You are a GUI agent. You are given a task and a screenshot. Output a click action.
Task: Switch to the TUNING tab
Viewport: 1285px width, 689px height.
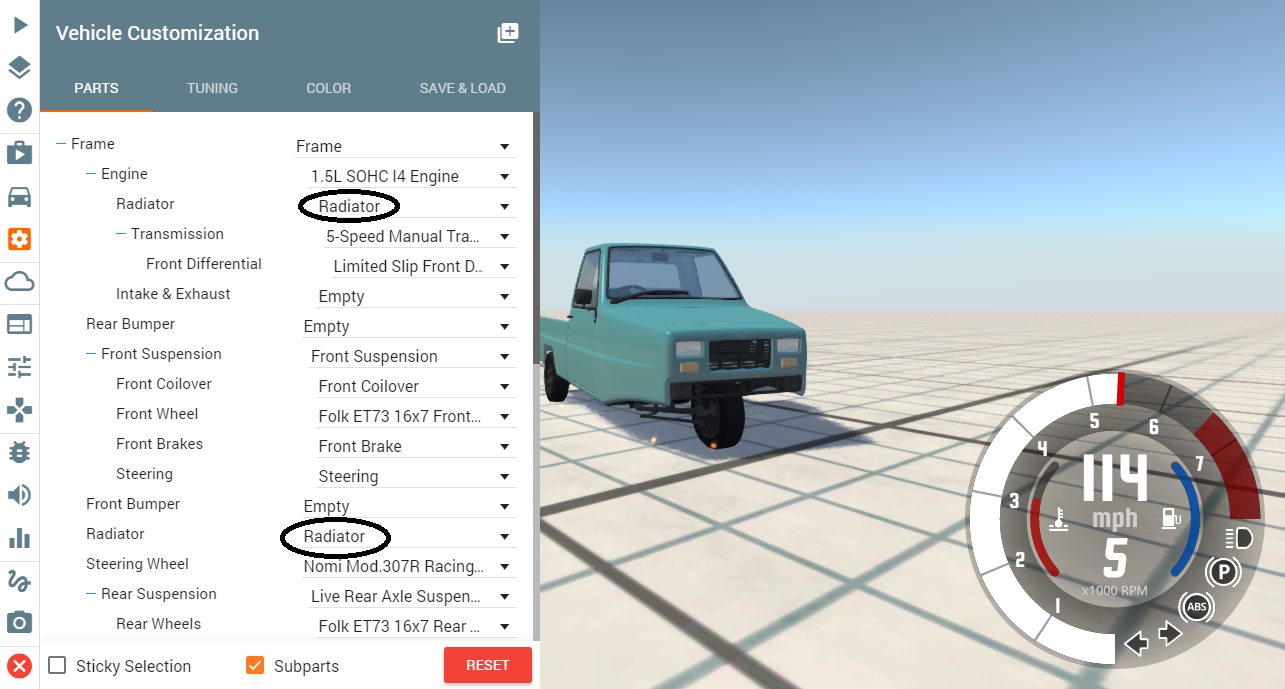[212, 88]
